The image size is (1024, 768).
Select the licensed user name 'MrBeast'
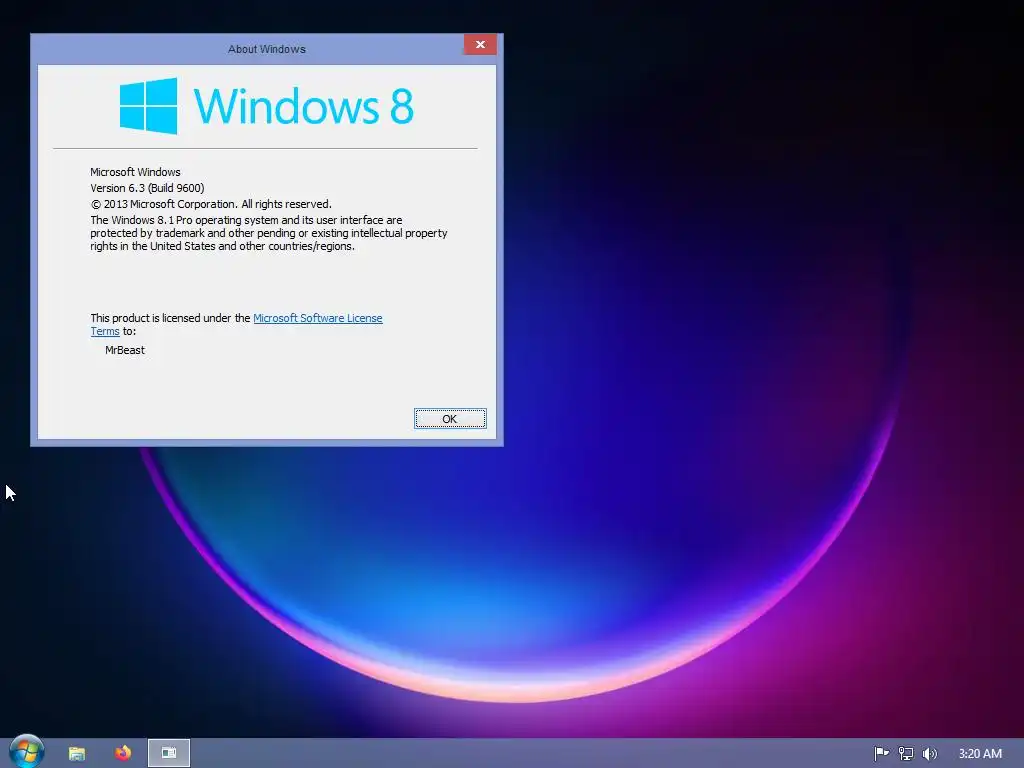pyautogui.click(x=125, y=350)
